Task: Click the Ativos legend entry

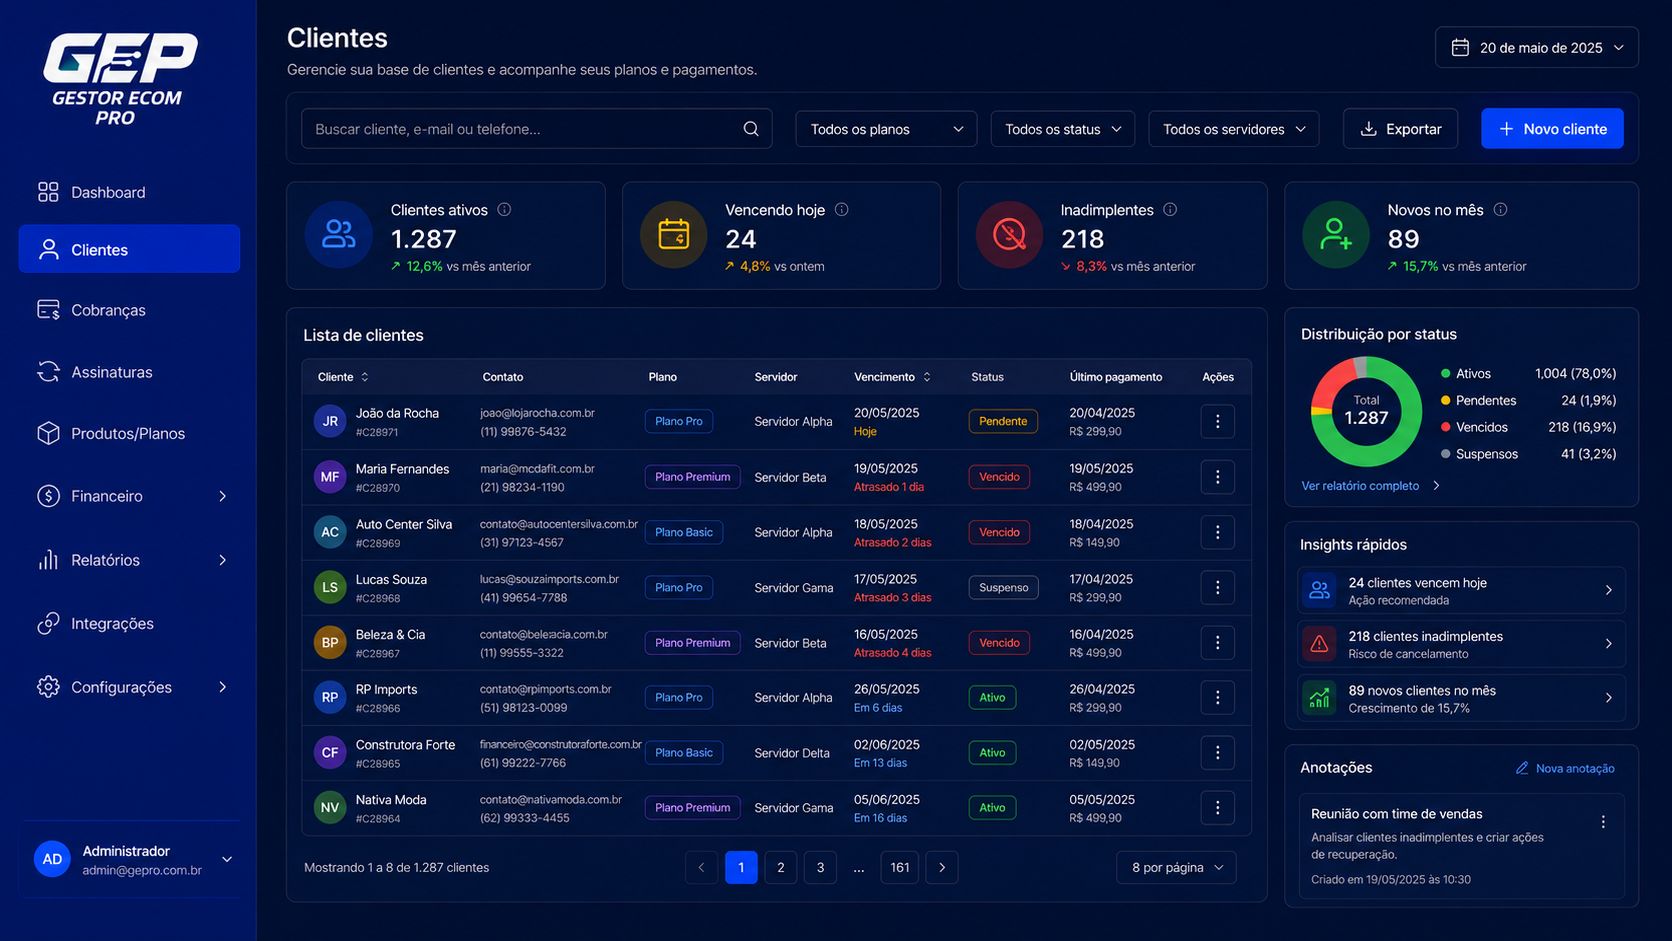Action: (1528, 374)
